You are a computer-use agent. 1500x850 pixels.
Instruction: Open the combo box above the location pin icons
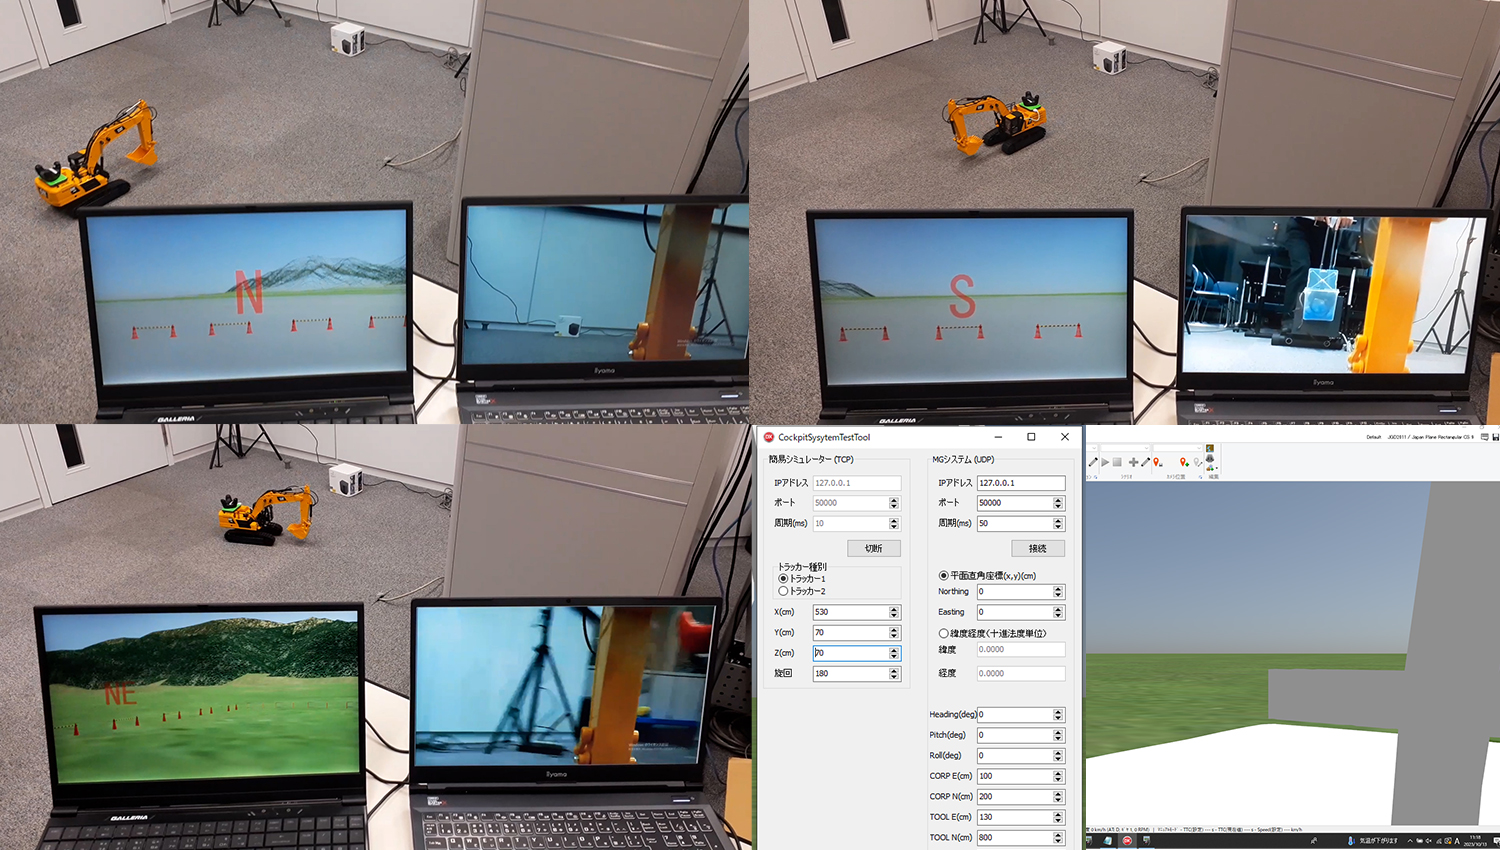click(1178, 448)
